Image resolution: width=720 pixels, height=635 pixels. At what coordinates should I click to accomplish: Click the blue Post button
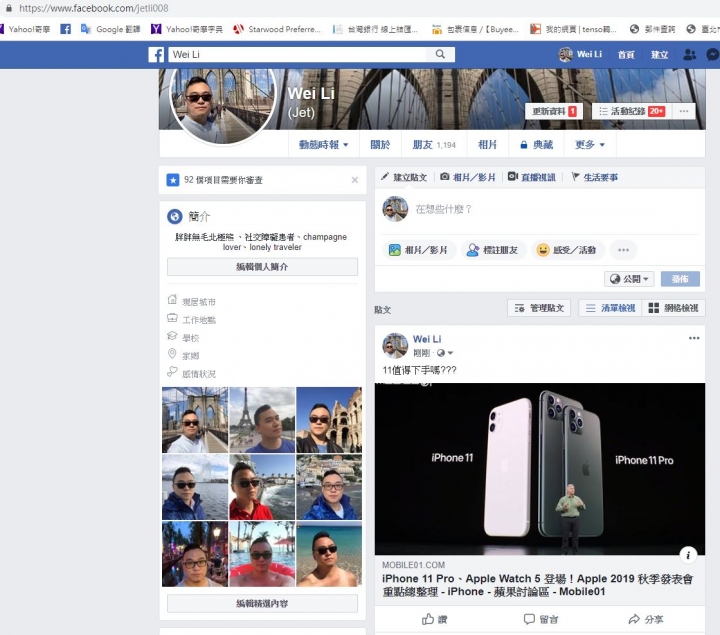click(680, 279)
